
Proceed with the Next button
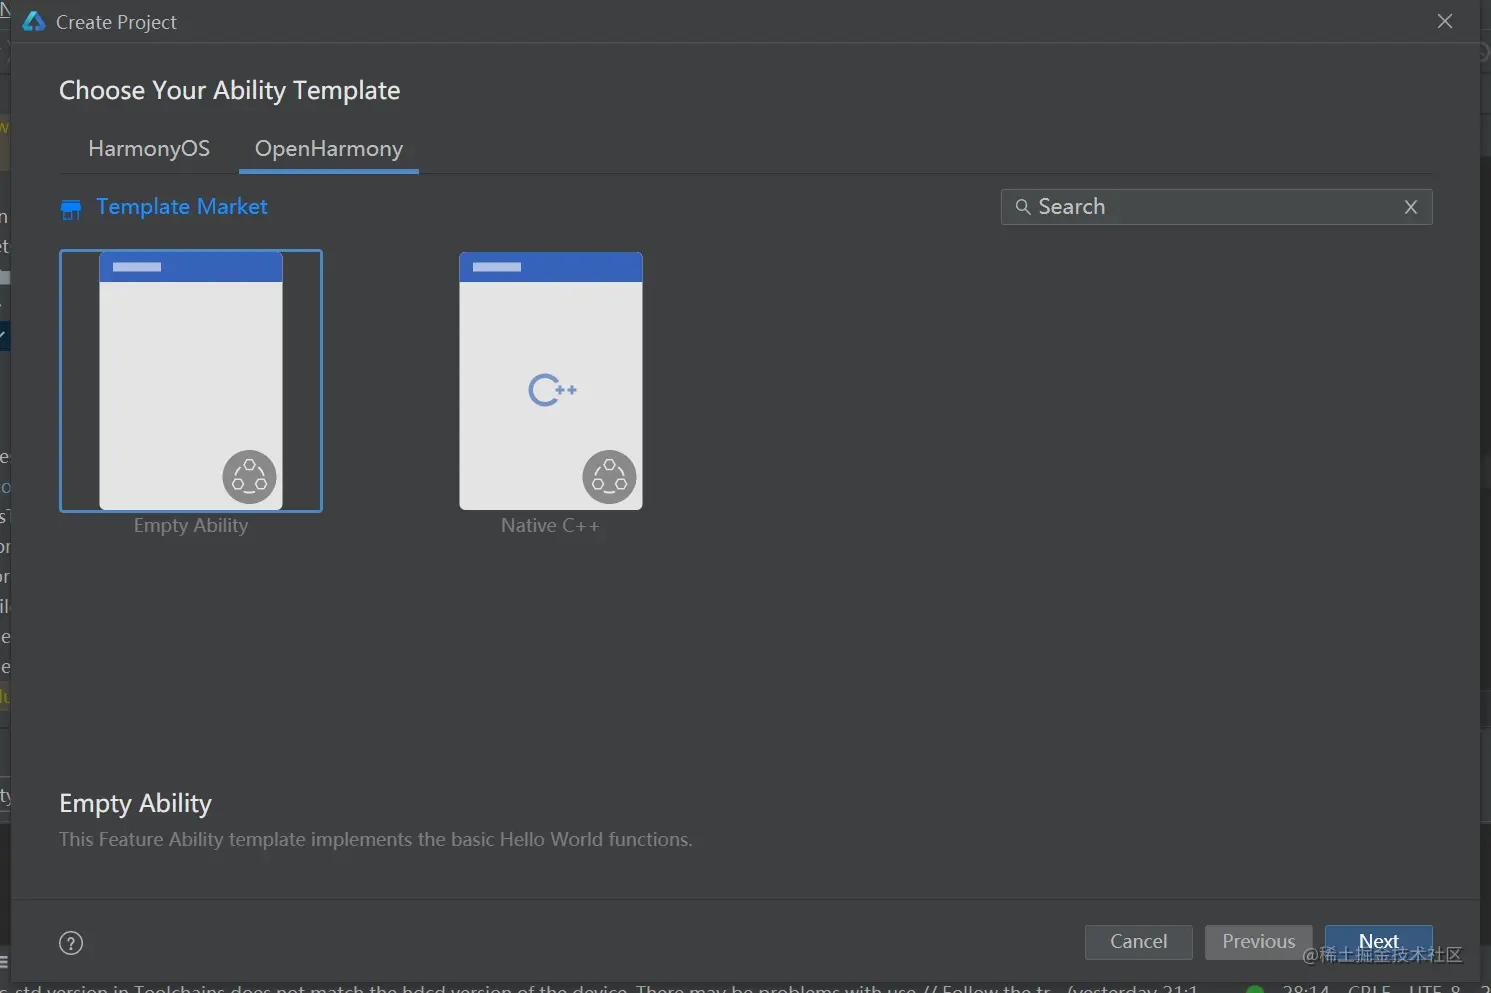[x=1379, y=942]
